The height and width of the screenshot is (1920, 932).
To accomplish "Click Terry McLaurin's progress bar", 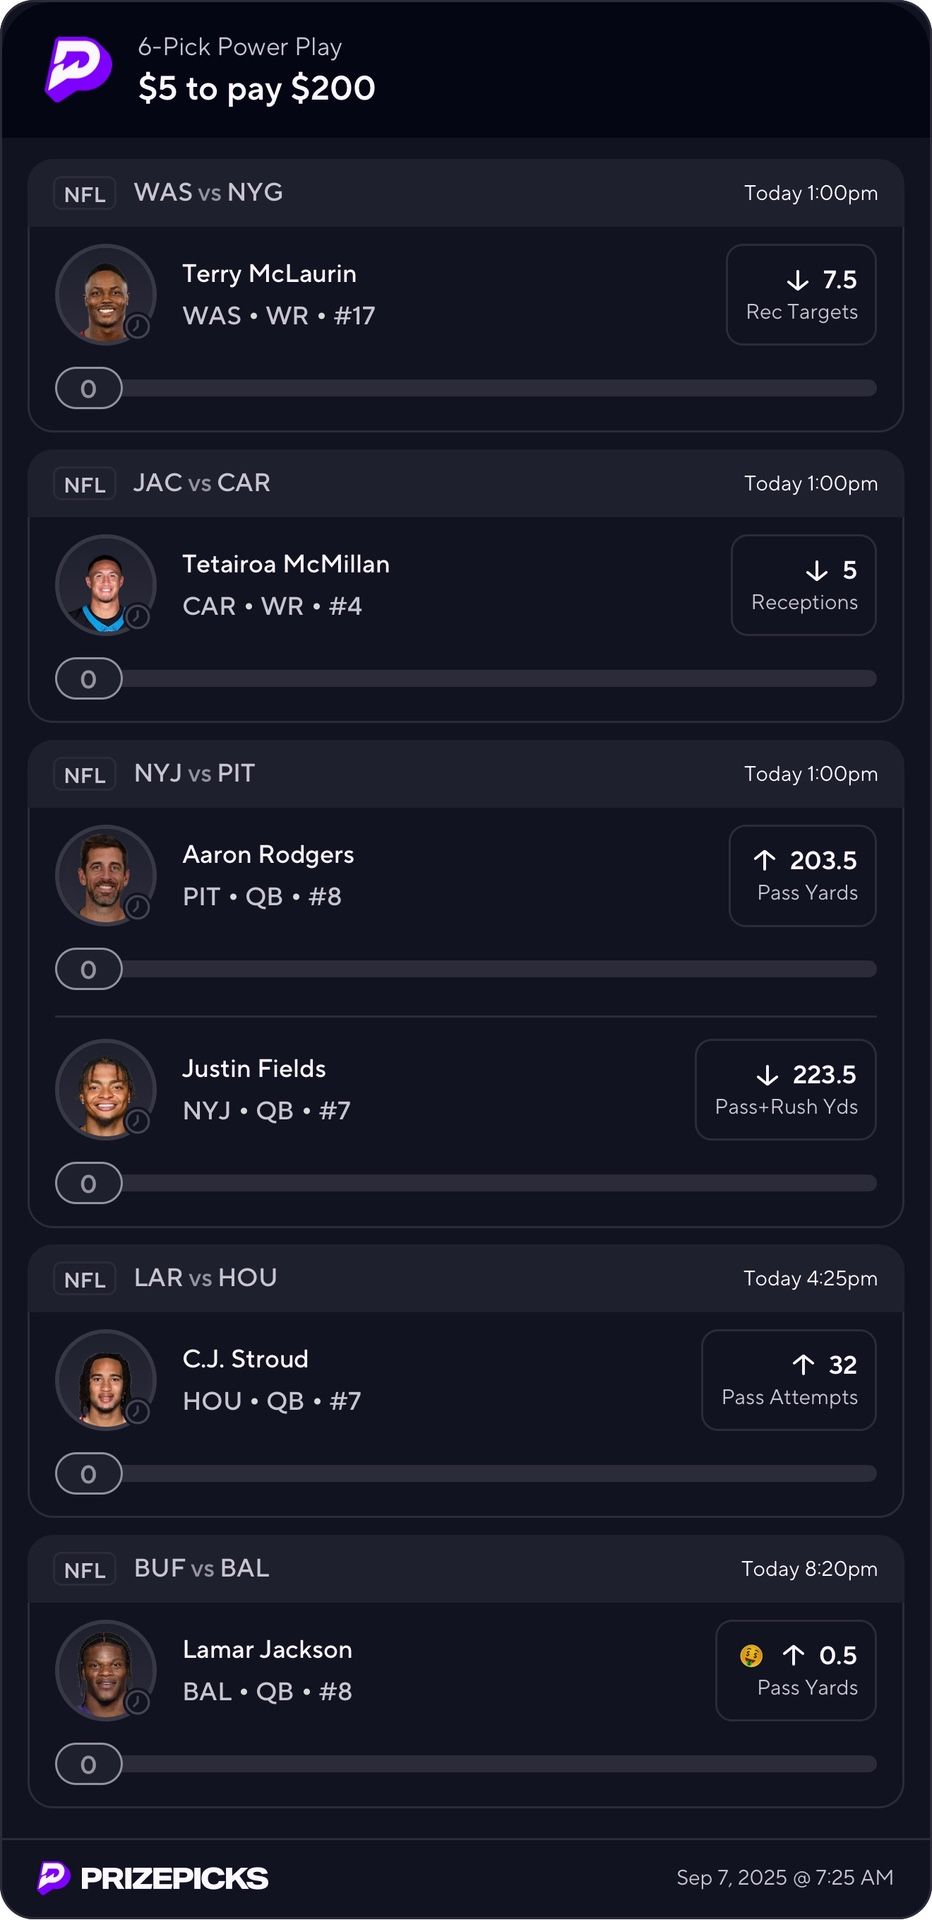I will click(498, 388).
